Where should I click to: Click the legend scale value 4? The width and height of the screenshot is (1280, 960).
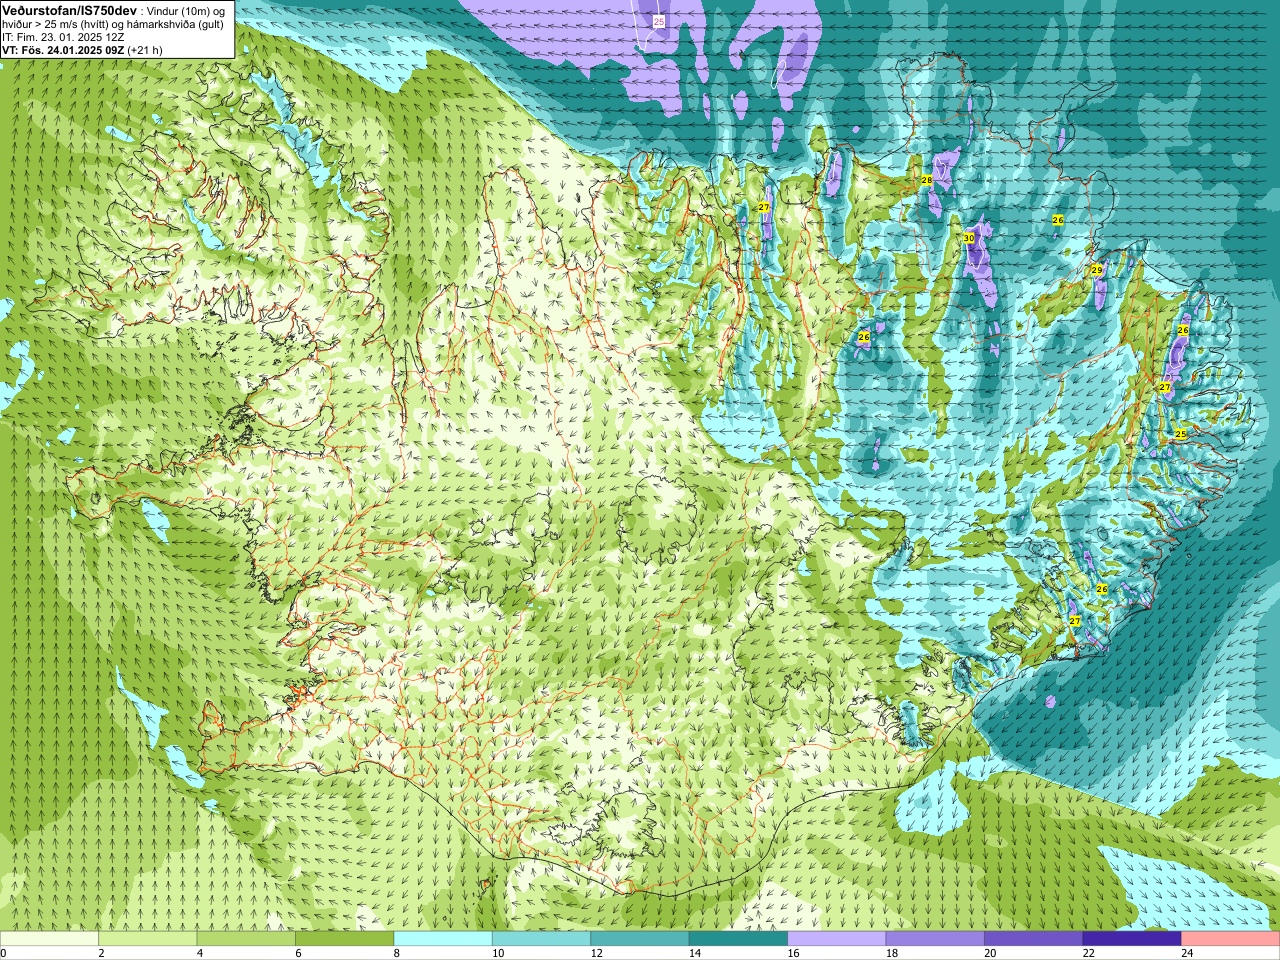pyautogui.click(x=199, y=953)
